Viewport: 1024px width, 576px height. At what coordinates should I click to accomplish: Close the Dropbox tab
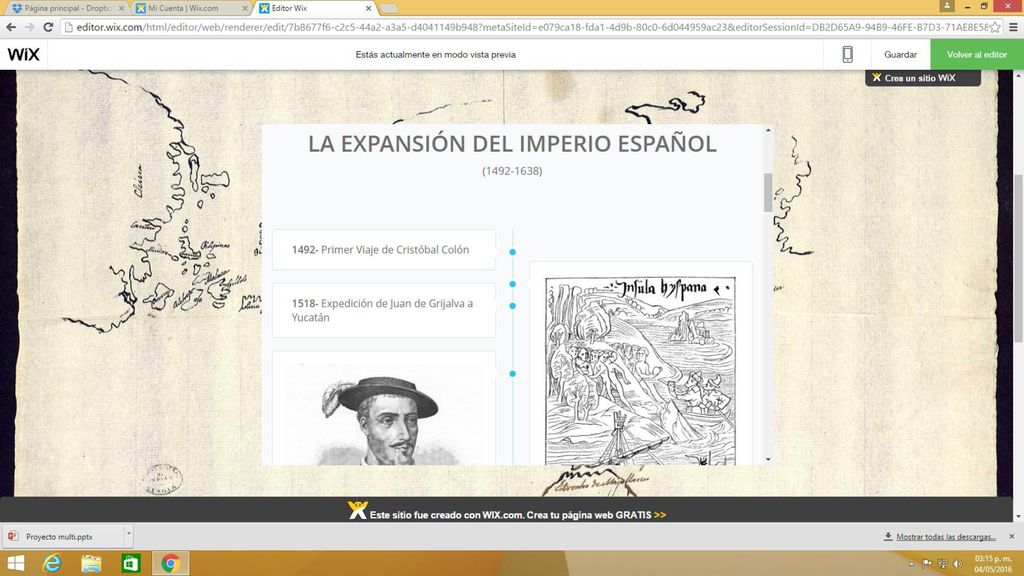click(121, 8)
